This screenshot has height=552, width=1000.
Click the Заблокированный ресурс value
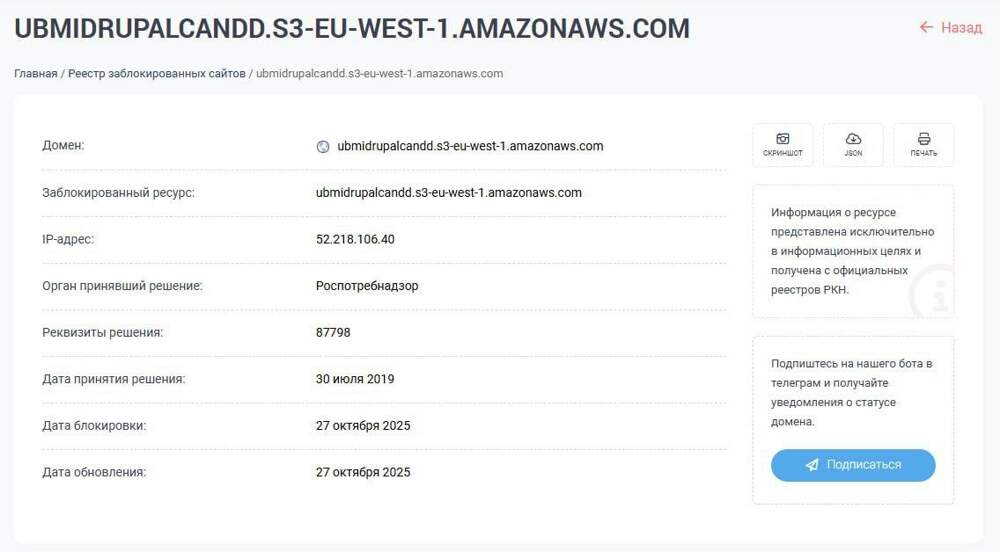coord(448,192)
